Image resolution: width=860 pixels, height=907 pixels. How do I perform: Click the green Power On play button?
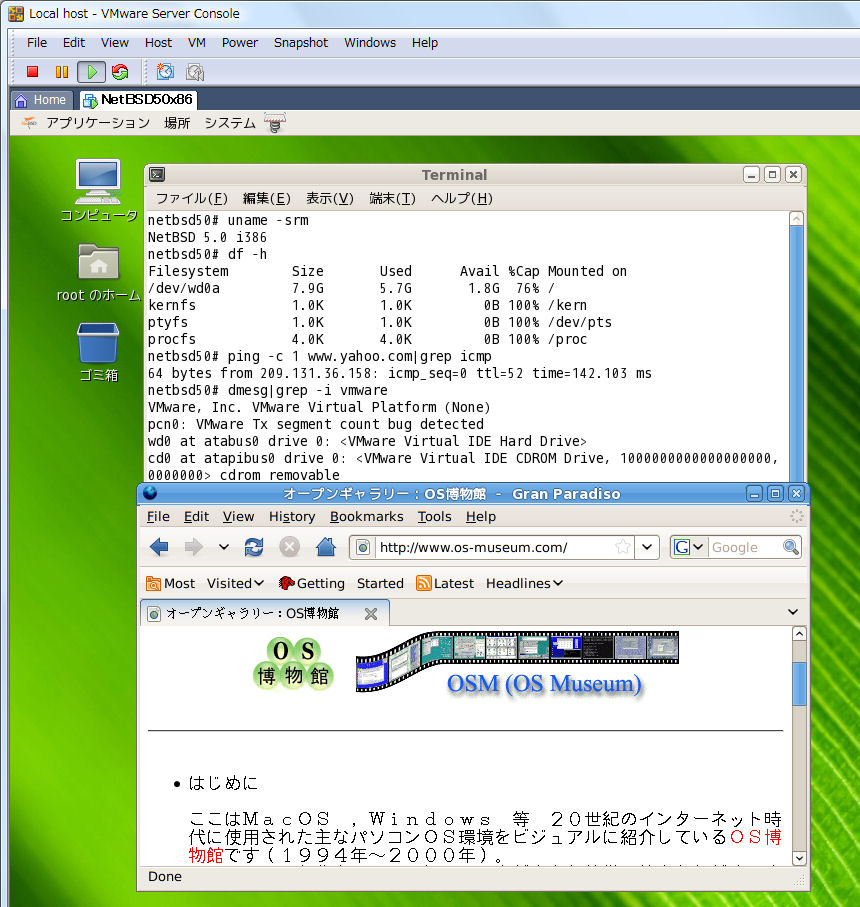coord(91,72)
